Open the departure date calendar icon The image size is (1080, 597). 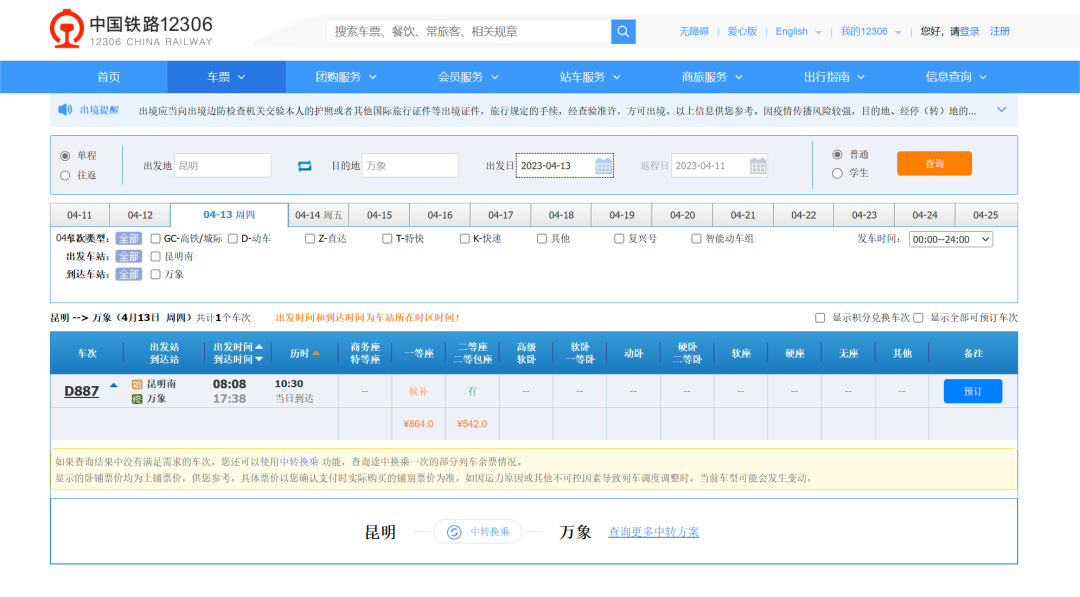coord(603,166)
